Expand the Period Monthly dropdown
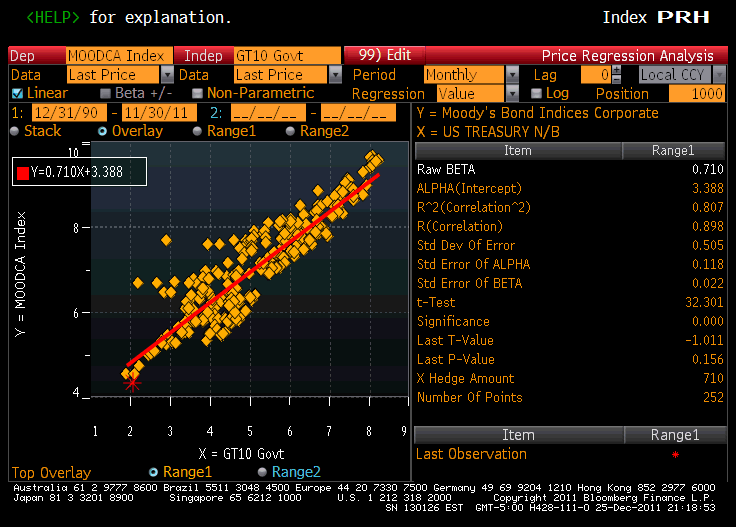736x527 pixels. click(x=513, y=75)
